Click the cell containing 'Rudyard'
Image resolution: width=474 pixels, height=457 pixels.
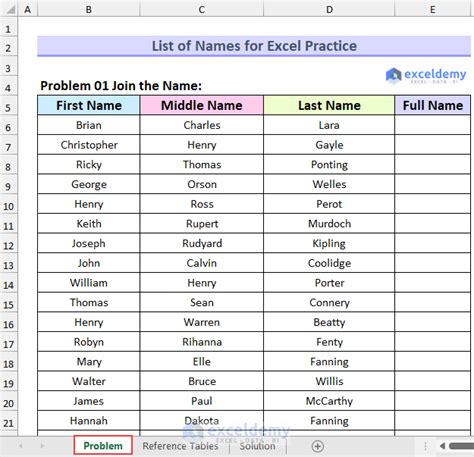(202, 243)
